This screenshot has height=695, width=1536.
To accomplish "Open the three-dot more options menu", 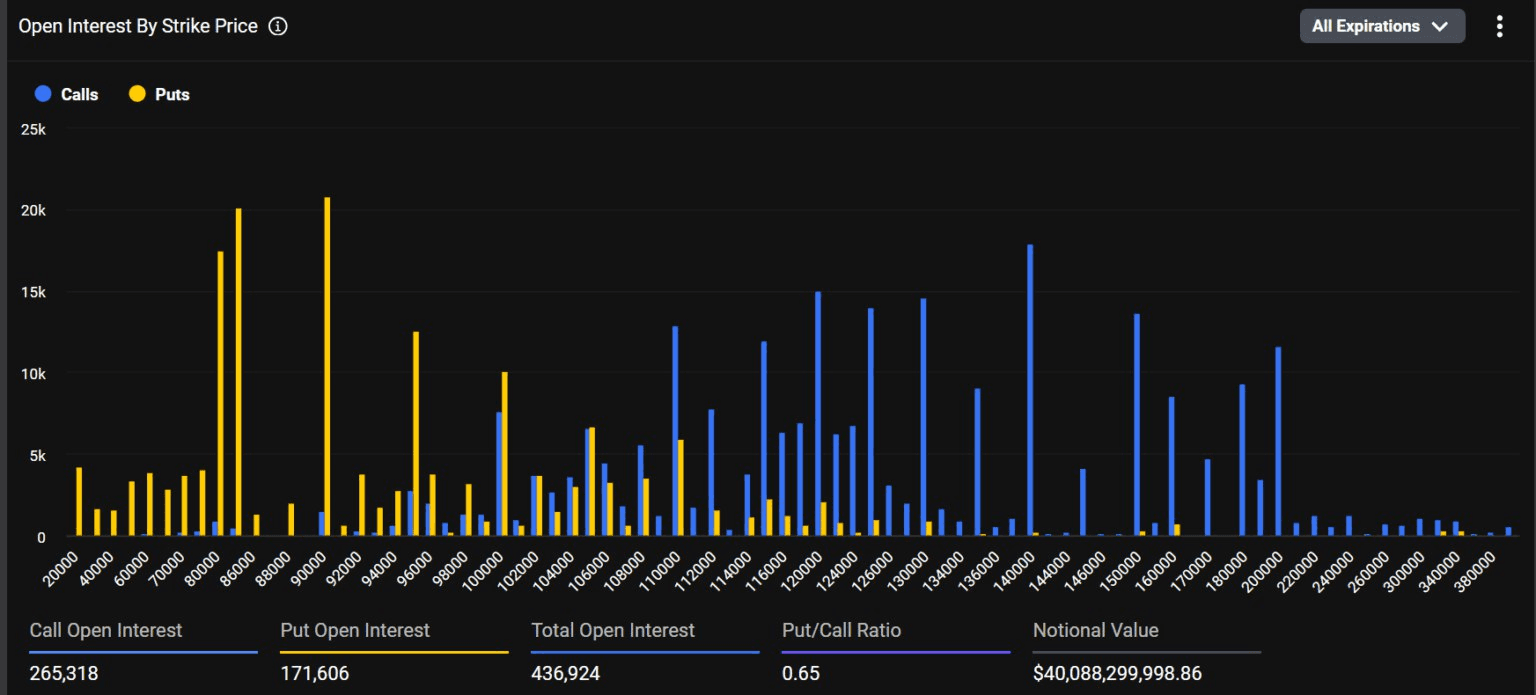I will point(1498,27).
